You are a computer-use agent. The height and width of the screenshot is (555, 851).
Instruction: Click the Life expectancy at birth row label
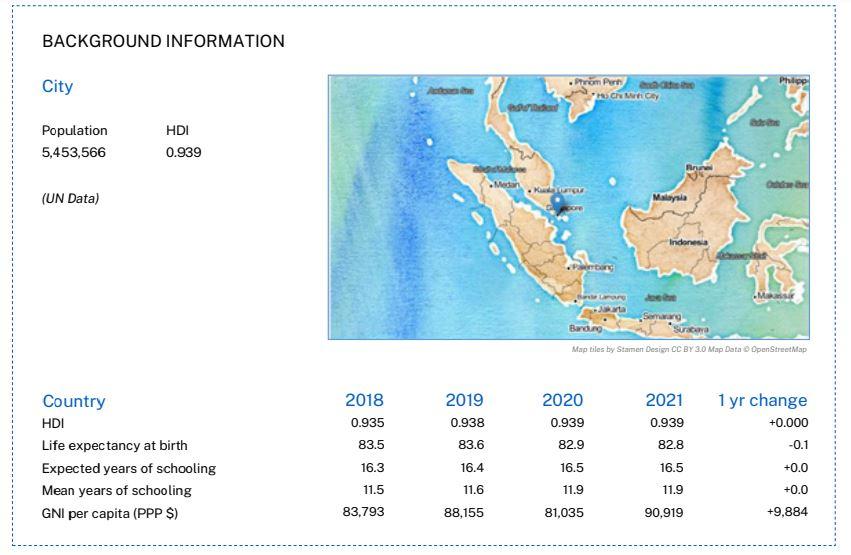click(x=114, y=445)
